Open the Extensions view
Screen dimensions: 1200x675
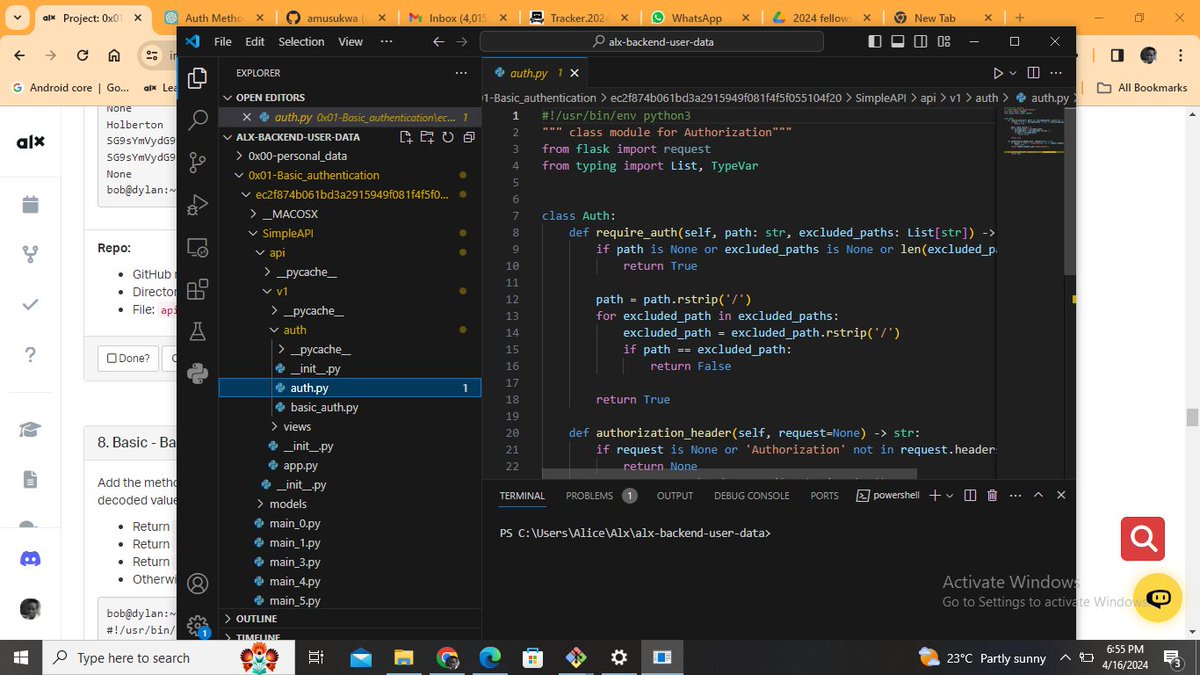pos(198,289)
